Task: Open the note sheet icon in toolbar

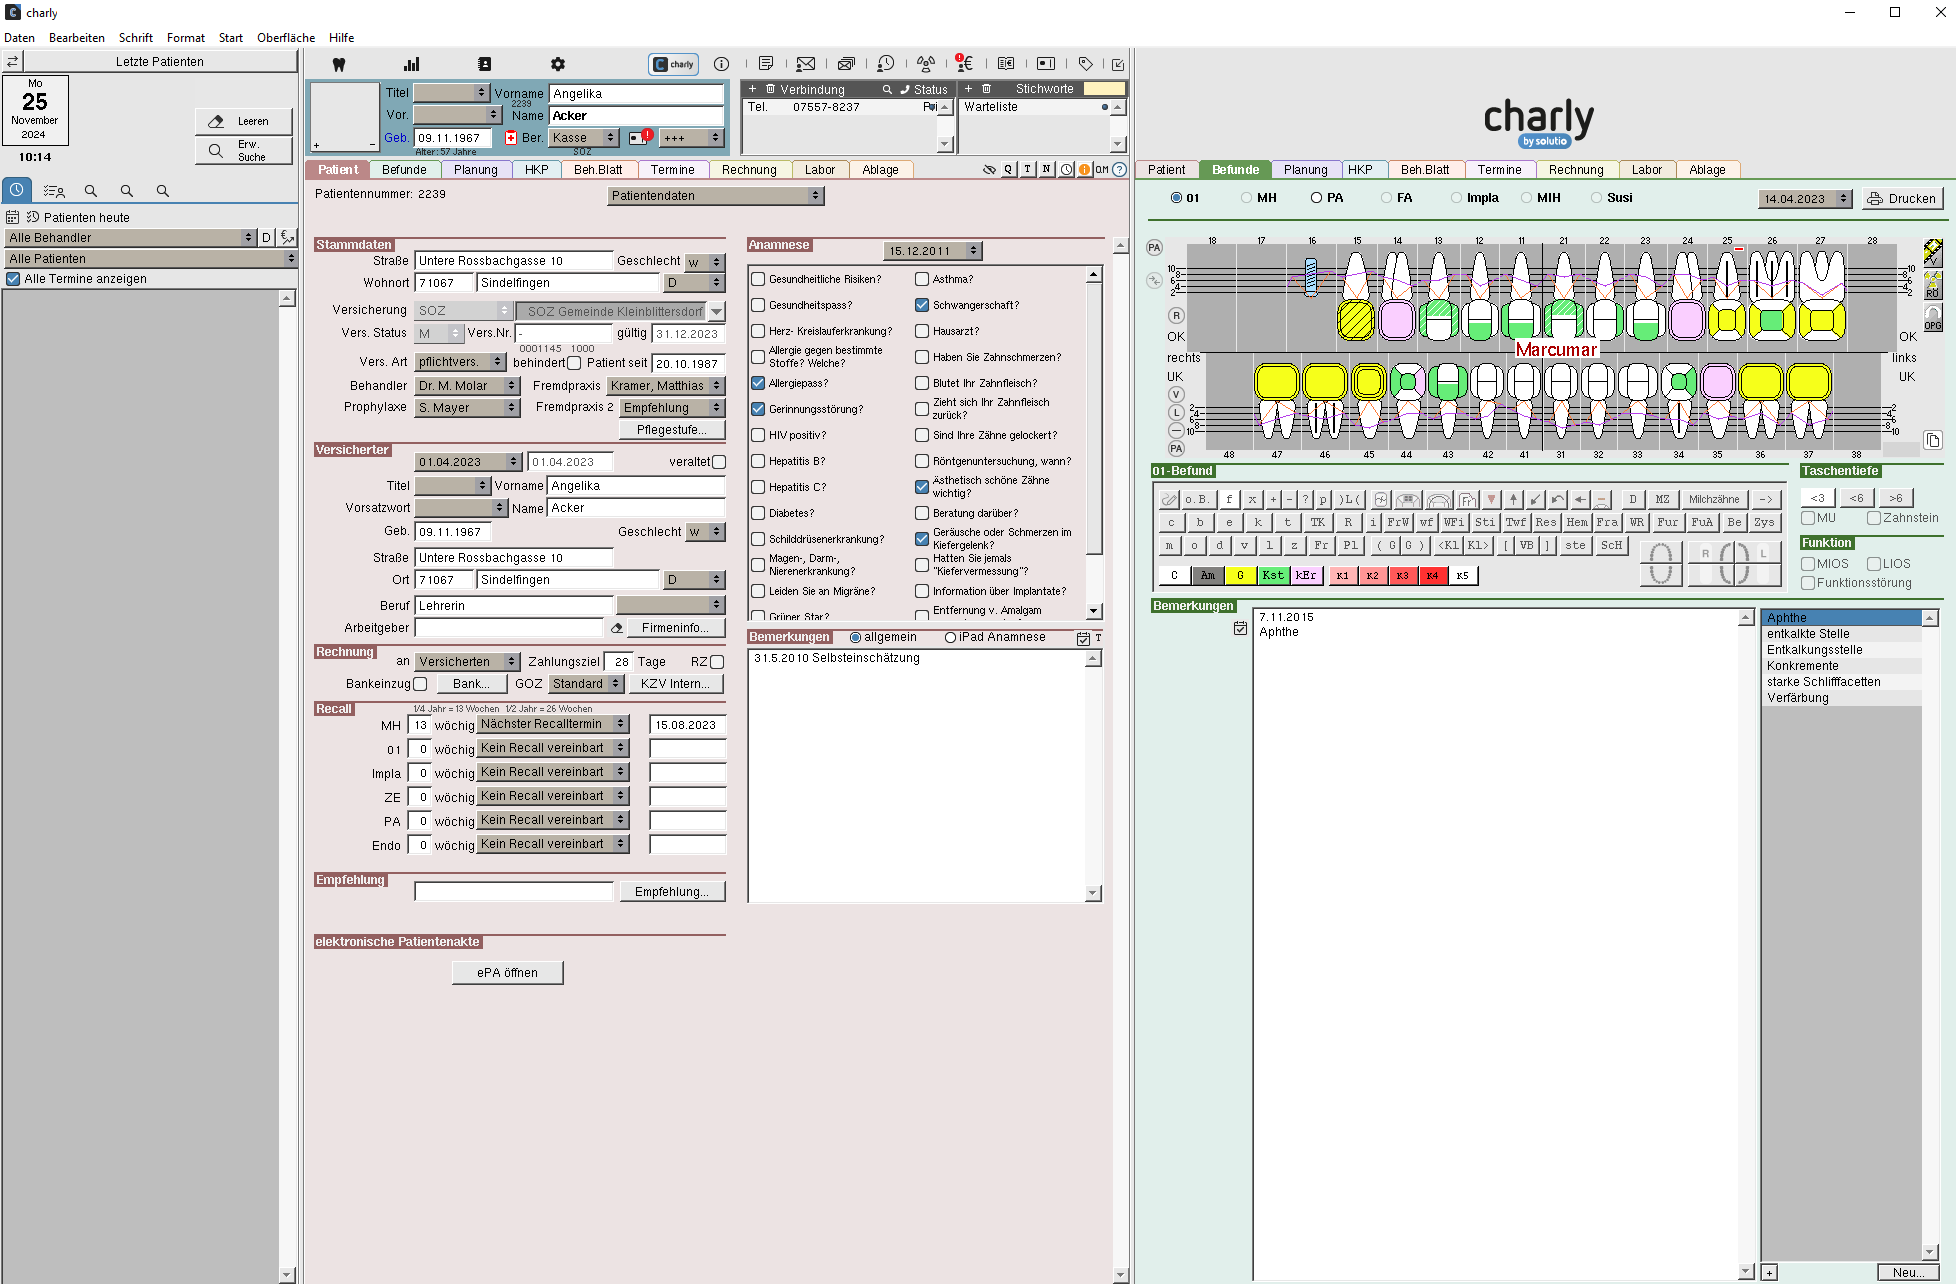Action: tap(766, 64)
